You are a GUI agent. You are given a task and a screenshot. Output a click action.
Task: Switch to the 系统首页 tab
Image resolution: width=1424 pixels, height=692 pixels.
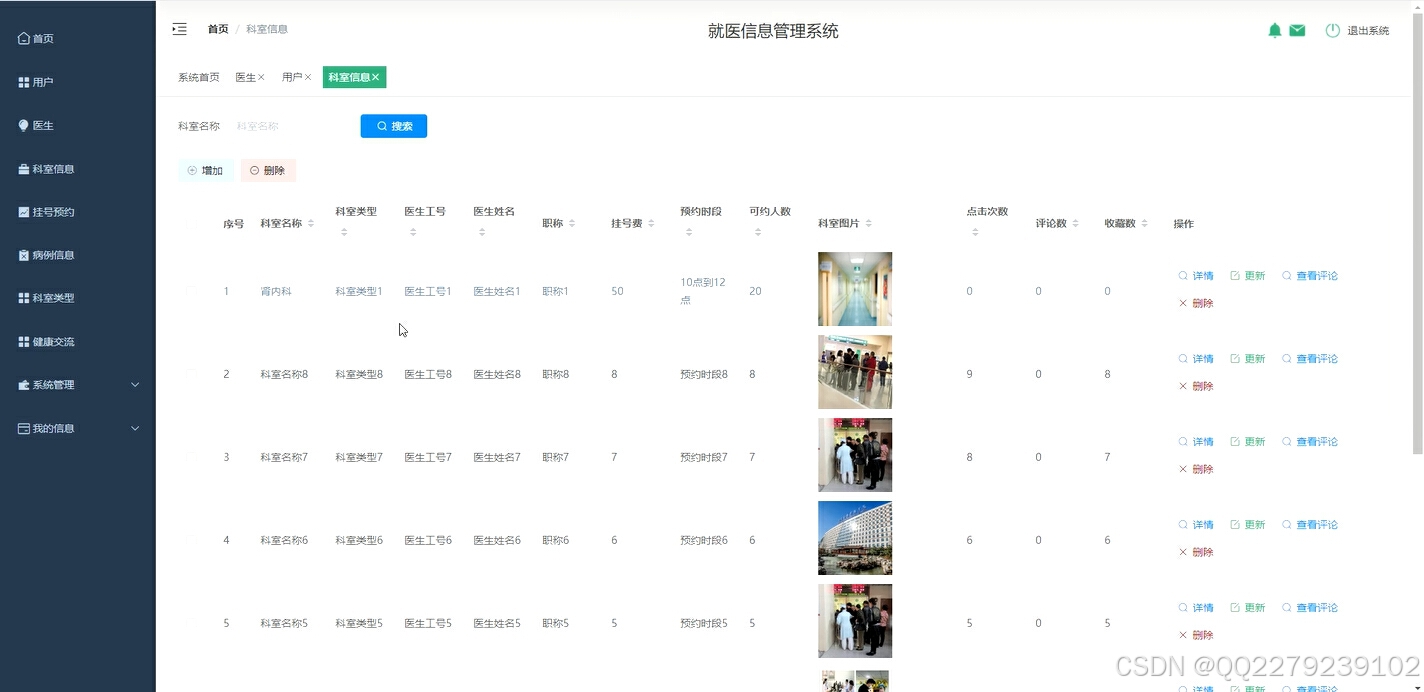(198, 77)
